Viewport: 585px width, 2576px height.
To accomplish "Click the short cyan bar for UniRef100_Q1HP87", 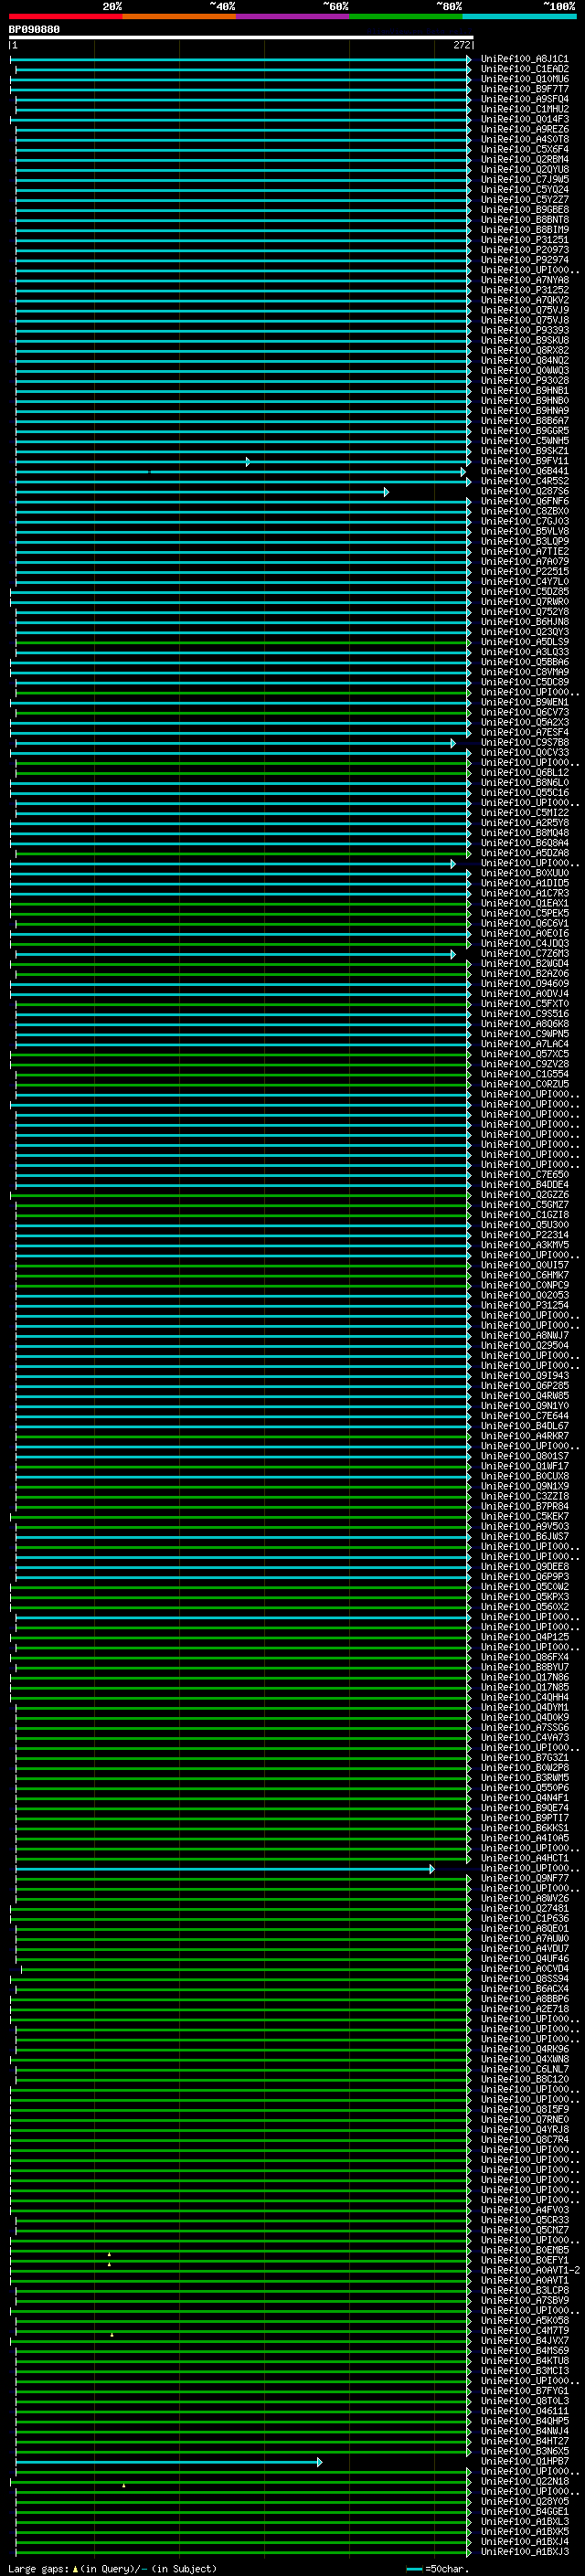I will pos(168,2461).
